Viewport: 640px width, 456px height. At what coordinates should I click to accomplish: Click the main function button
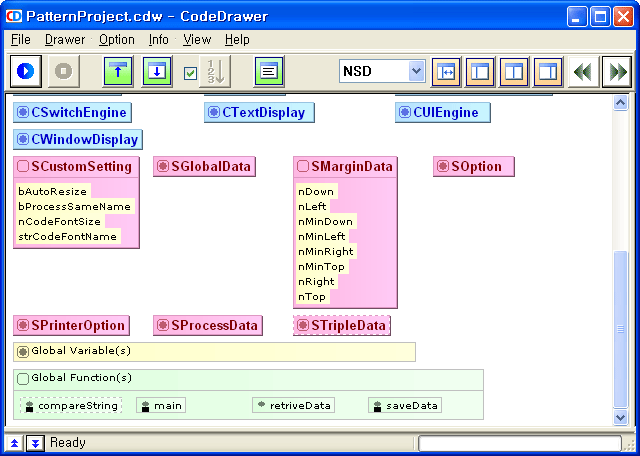click(161, 405)
